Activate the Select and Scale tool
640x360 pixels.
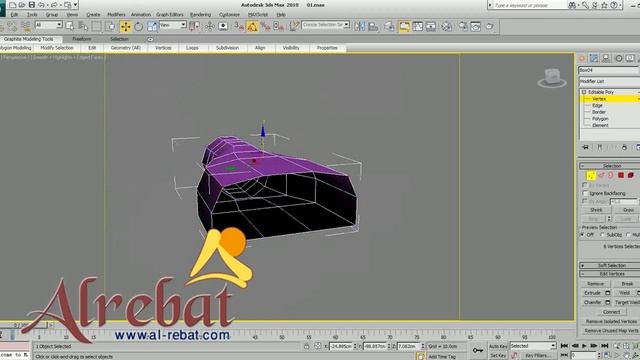[152, 27]
